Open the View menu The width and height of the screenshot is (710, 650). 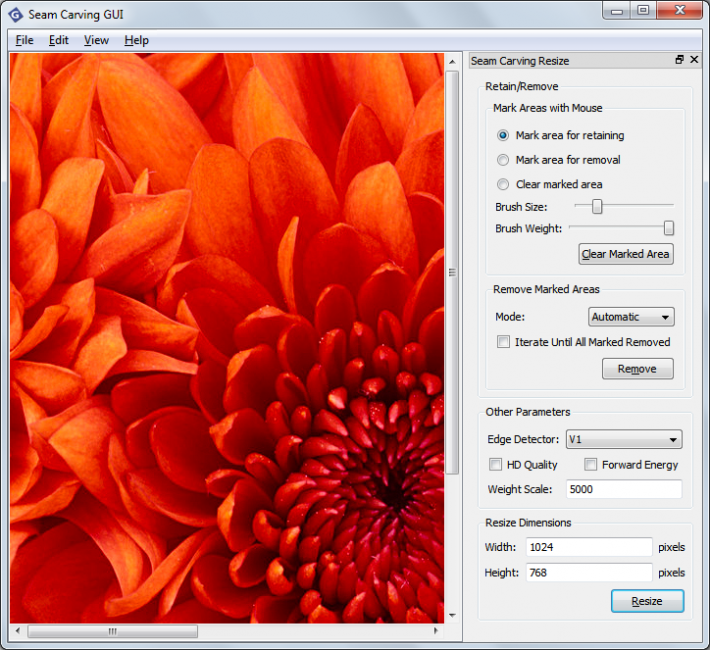coord(96,40)
